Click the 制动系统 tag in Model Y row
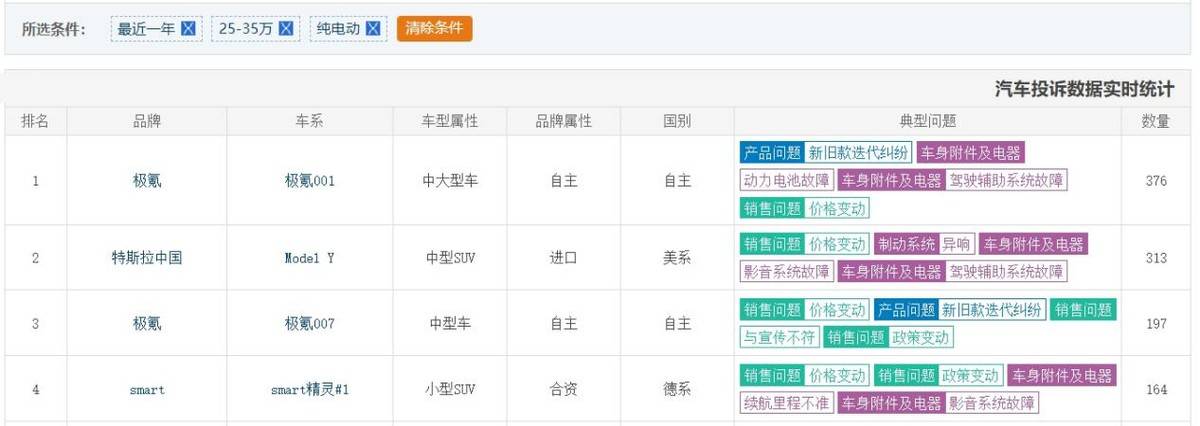1200x426 pixels. pyautogui.click(x=906, y=244)
